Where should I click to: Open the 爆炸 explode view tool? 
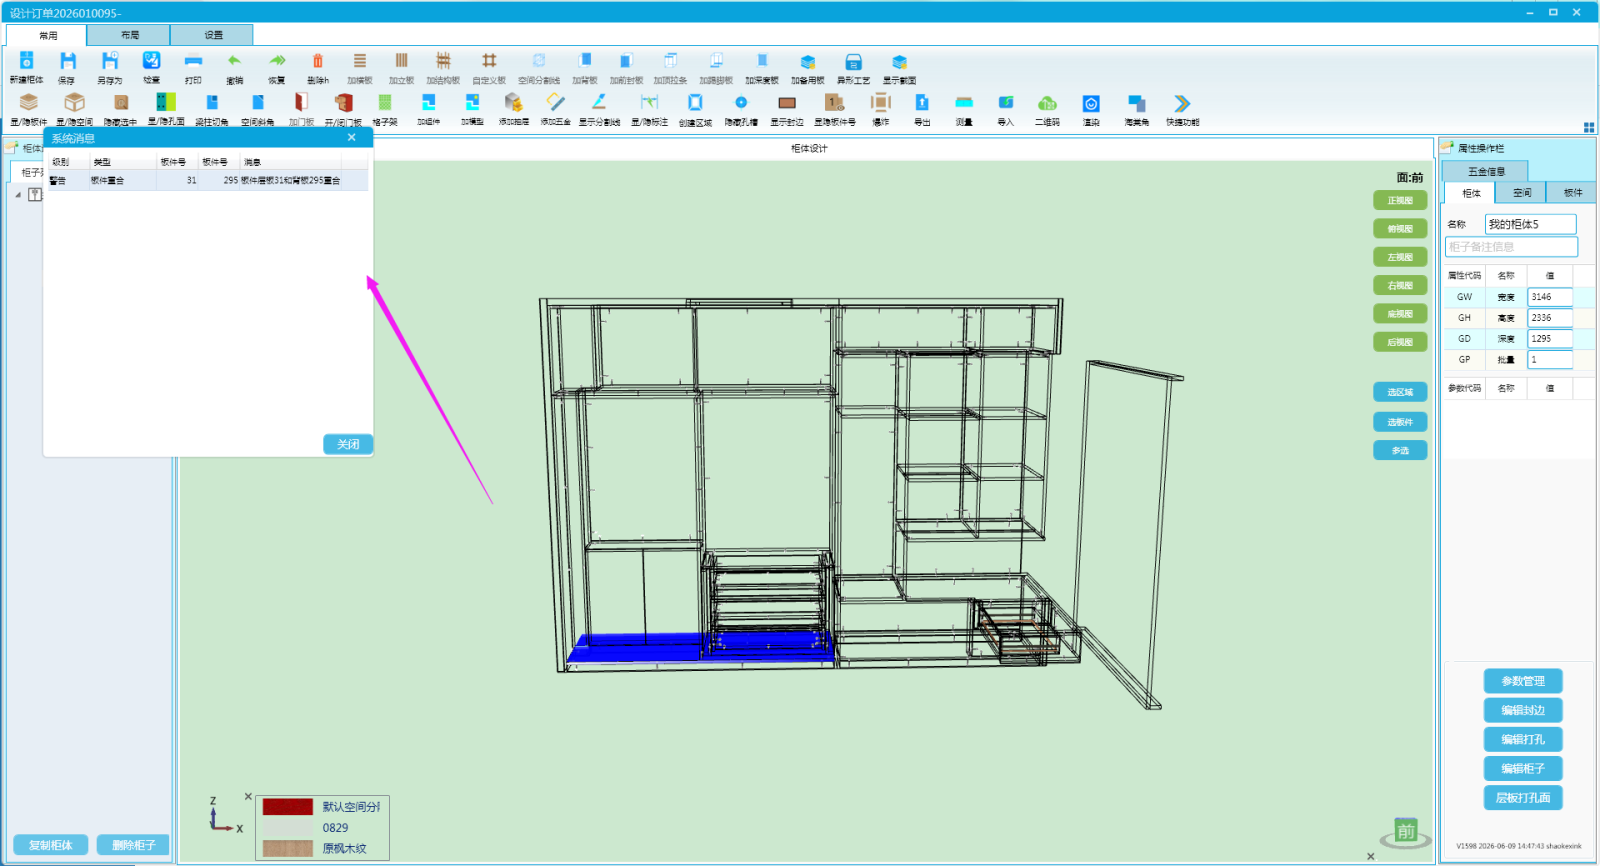coord(881,109)
